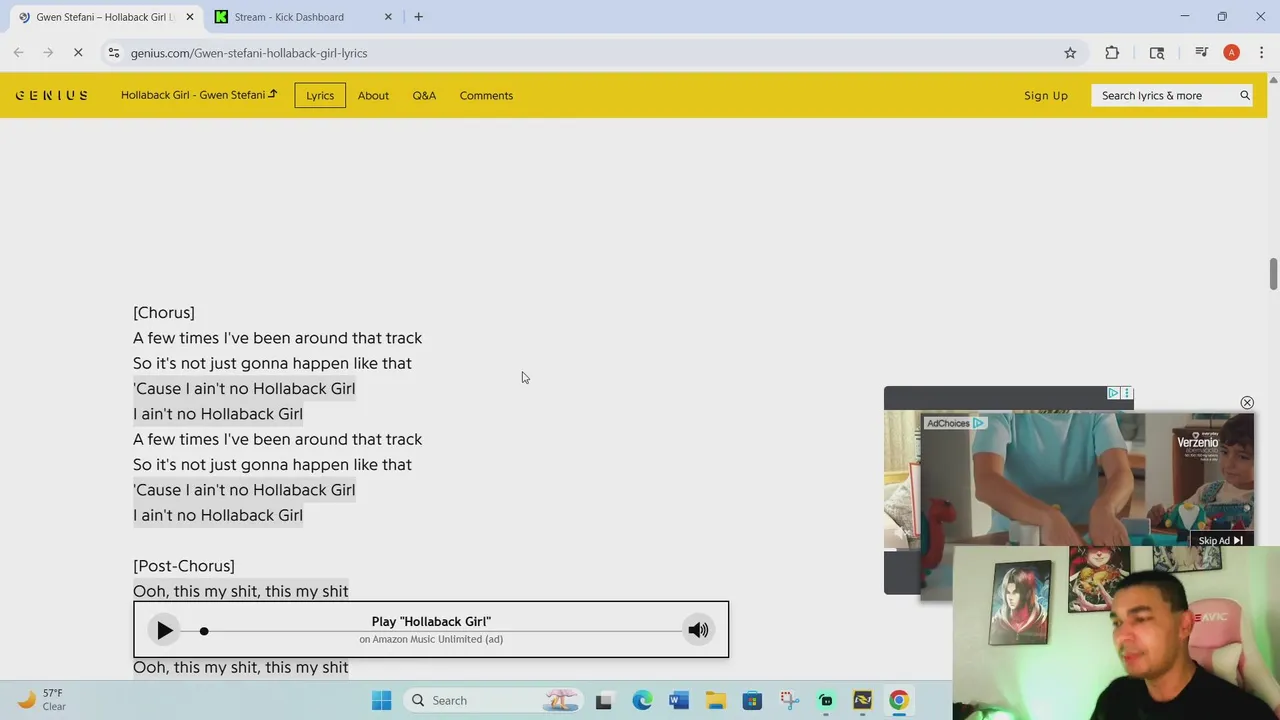This screenshot has height=720, width=1280.
Task: Open Snipping Tool from taskbar
Action: 789,701
